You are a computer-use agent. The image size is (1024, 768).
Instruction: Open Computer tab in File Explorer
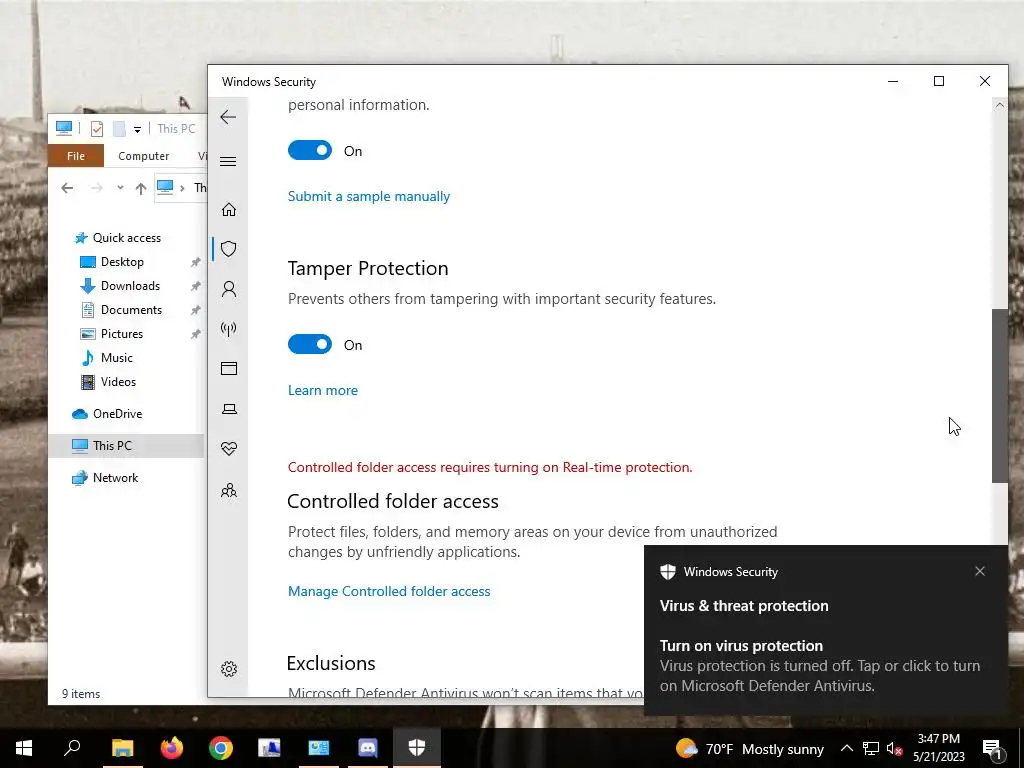coord(144,156)
